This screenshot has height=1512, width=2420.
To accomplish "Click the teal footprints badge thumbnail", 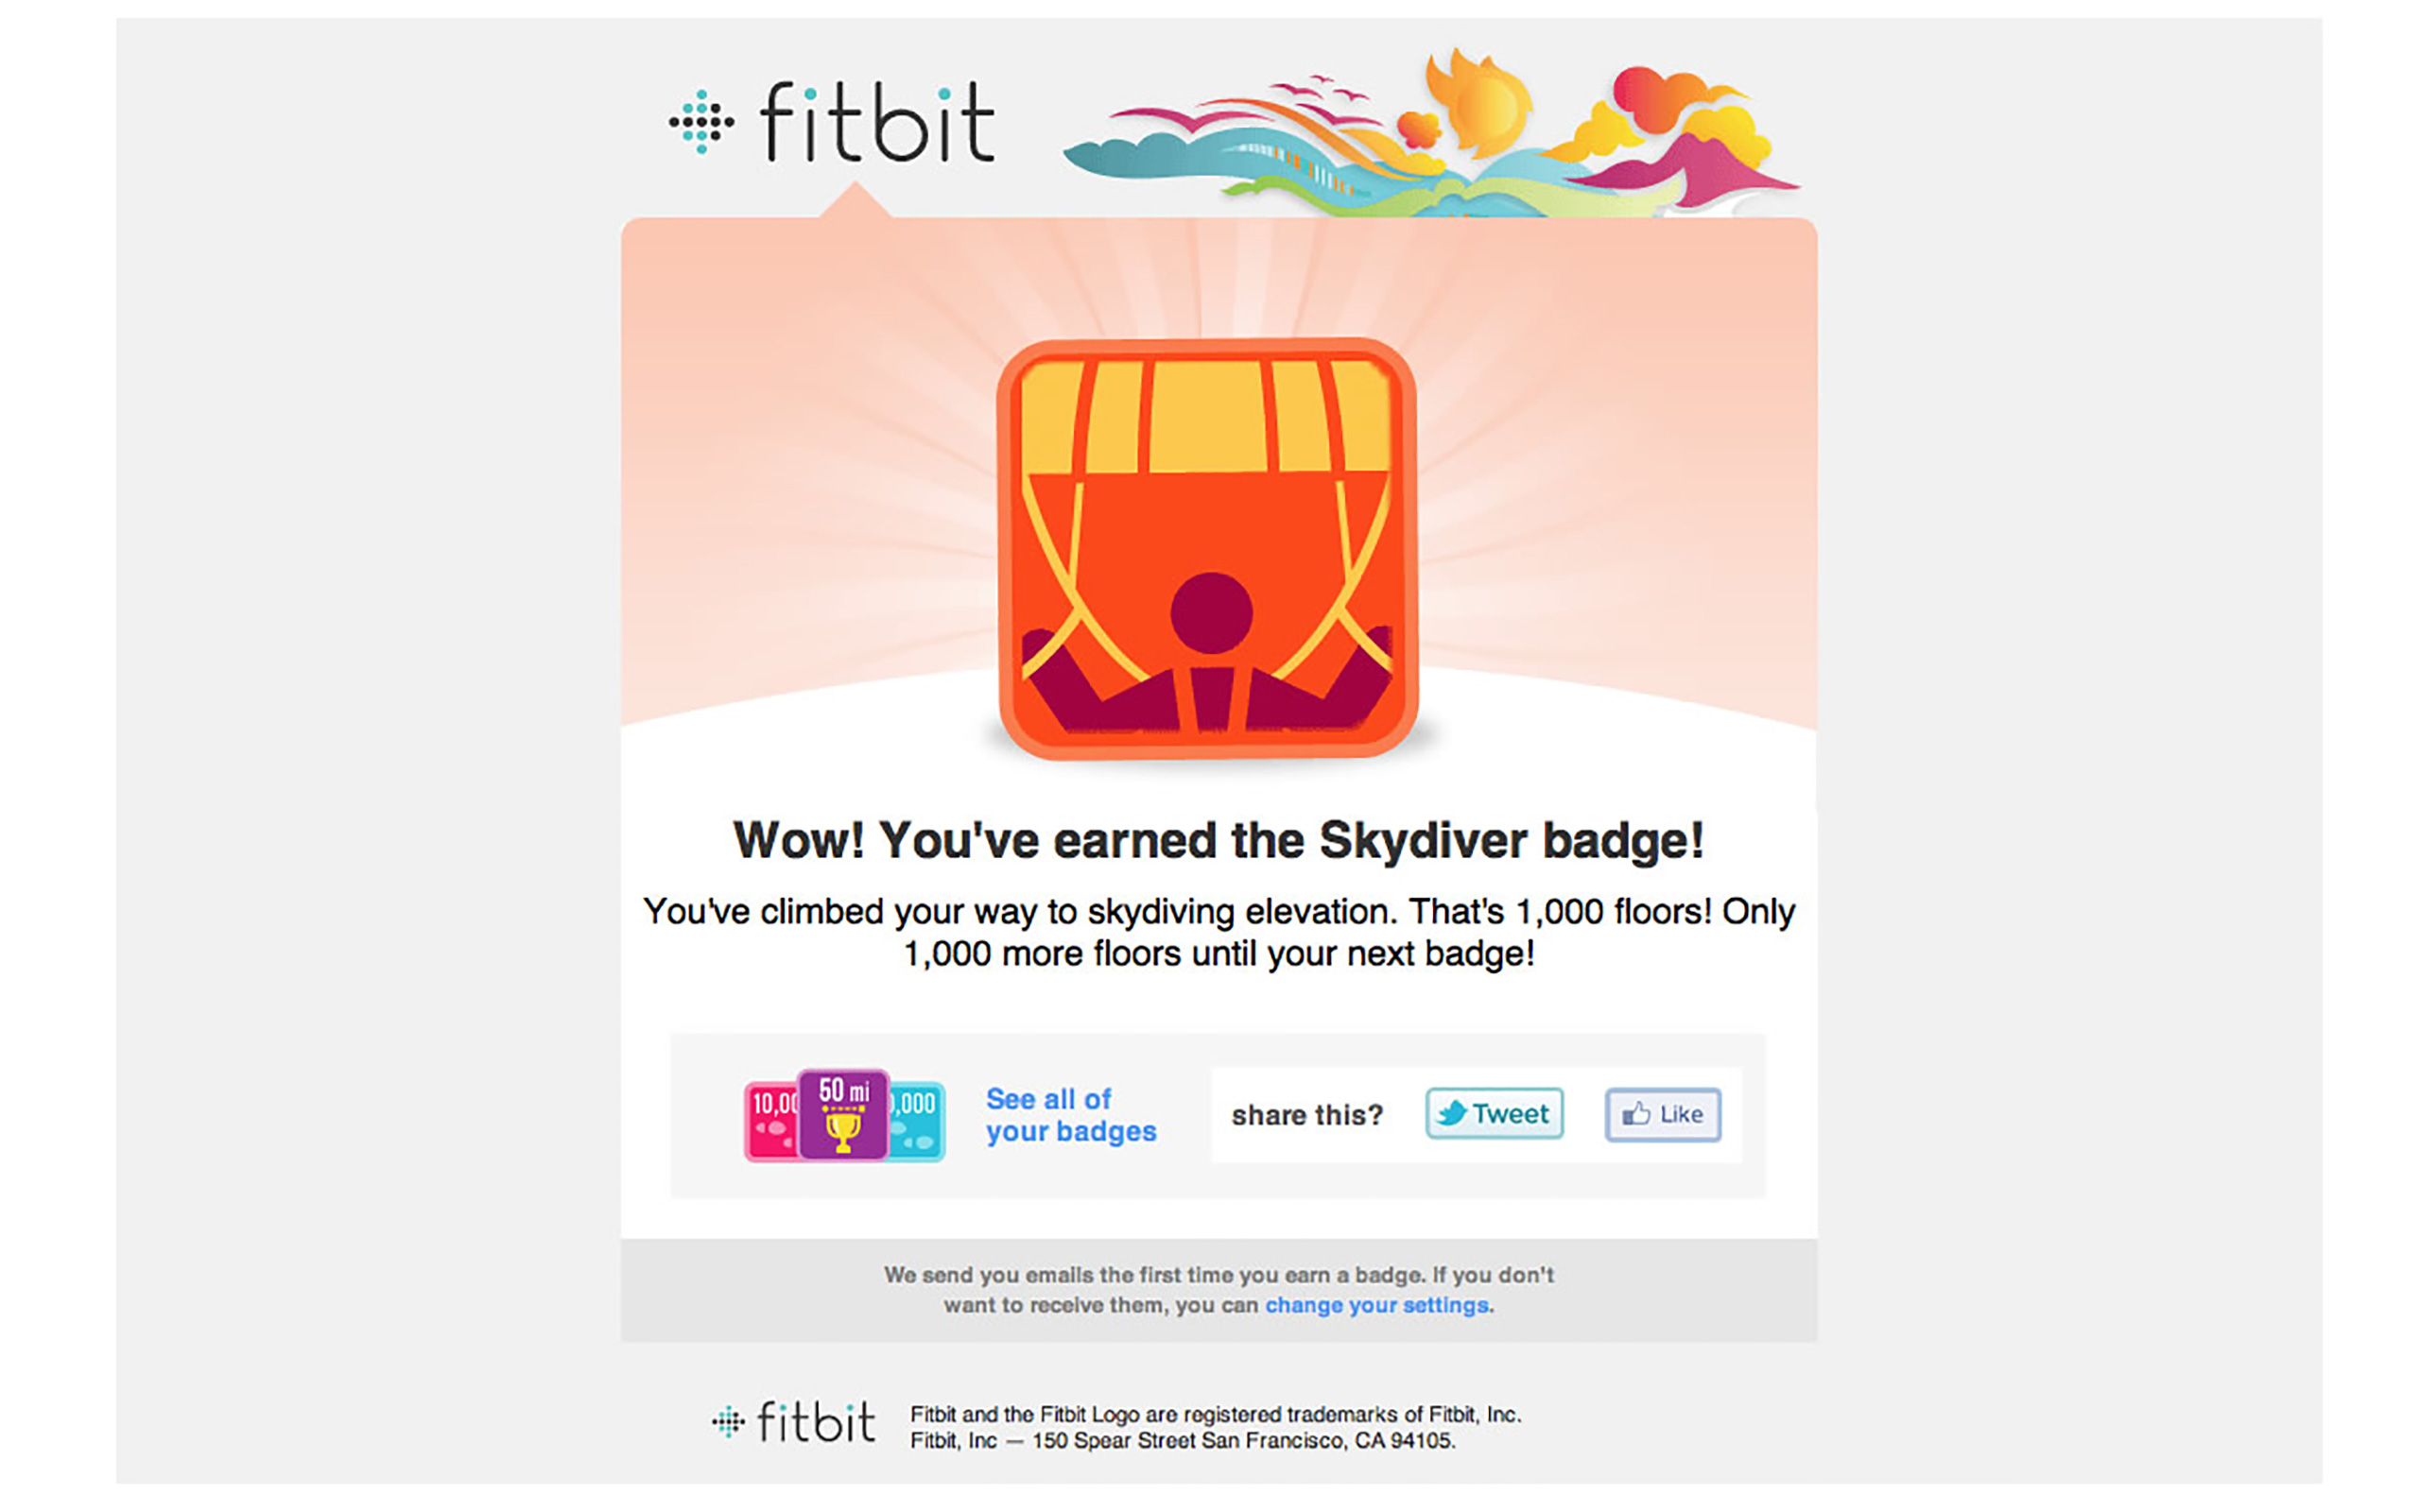I will click(x=917, y=1121).
